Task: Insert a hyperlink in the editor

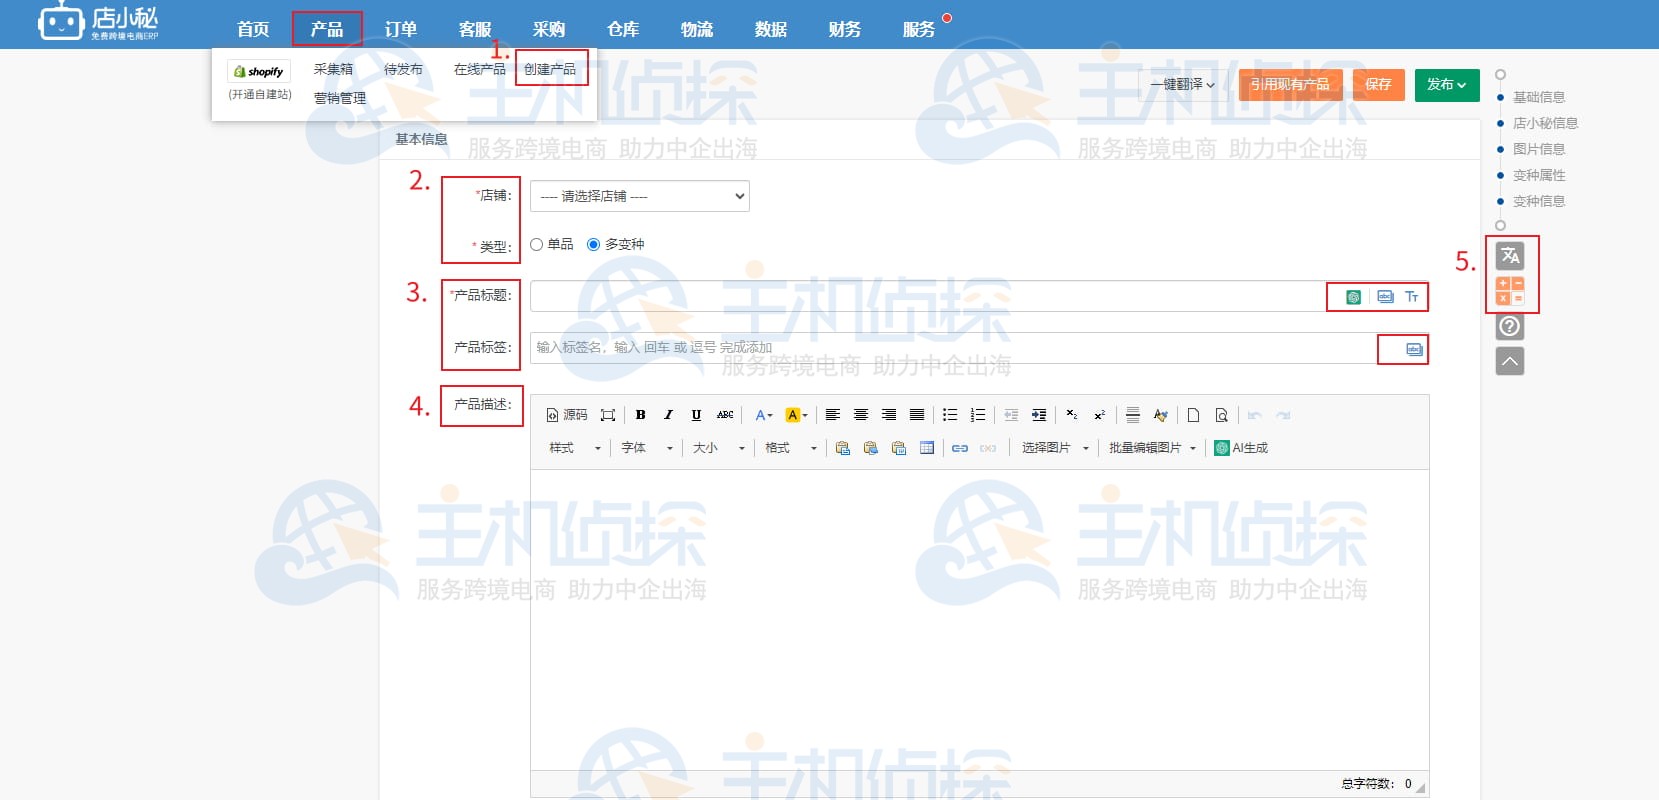Action: (x=960, y=448)
